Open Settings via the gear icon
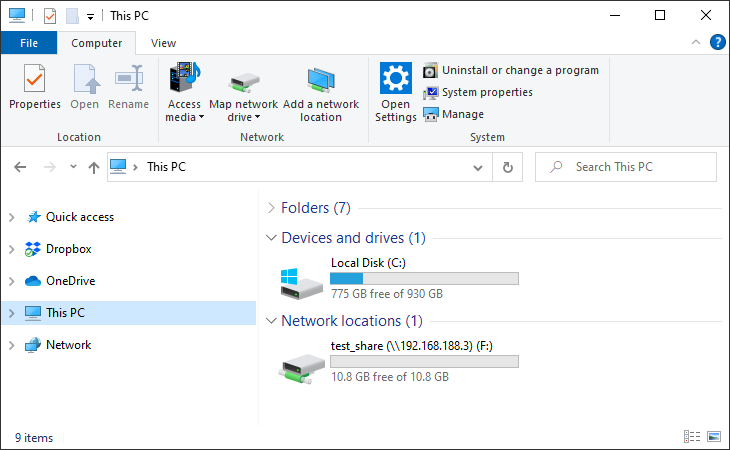The image size is (730, 450). 396,78
